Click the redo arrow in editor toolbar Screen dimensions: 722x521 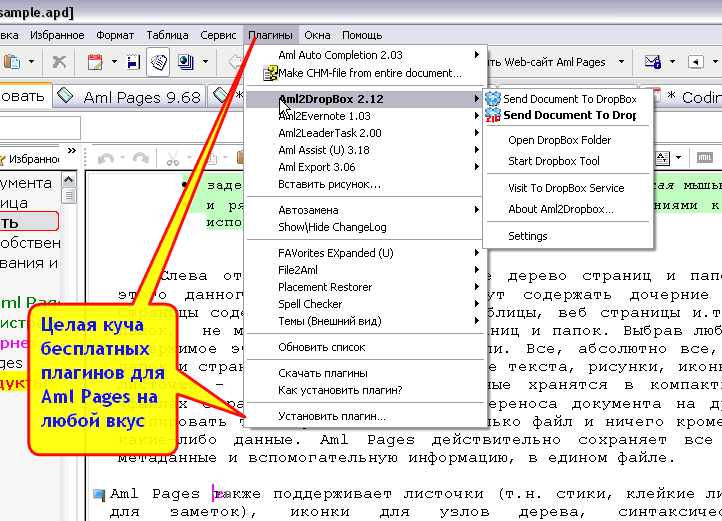[141, 158]
